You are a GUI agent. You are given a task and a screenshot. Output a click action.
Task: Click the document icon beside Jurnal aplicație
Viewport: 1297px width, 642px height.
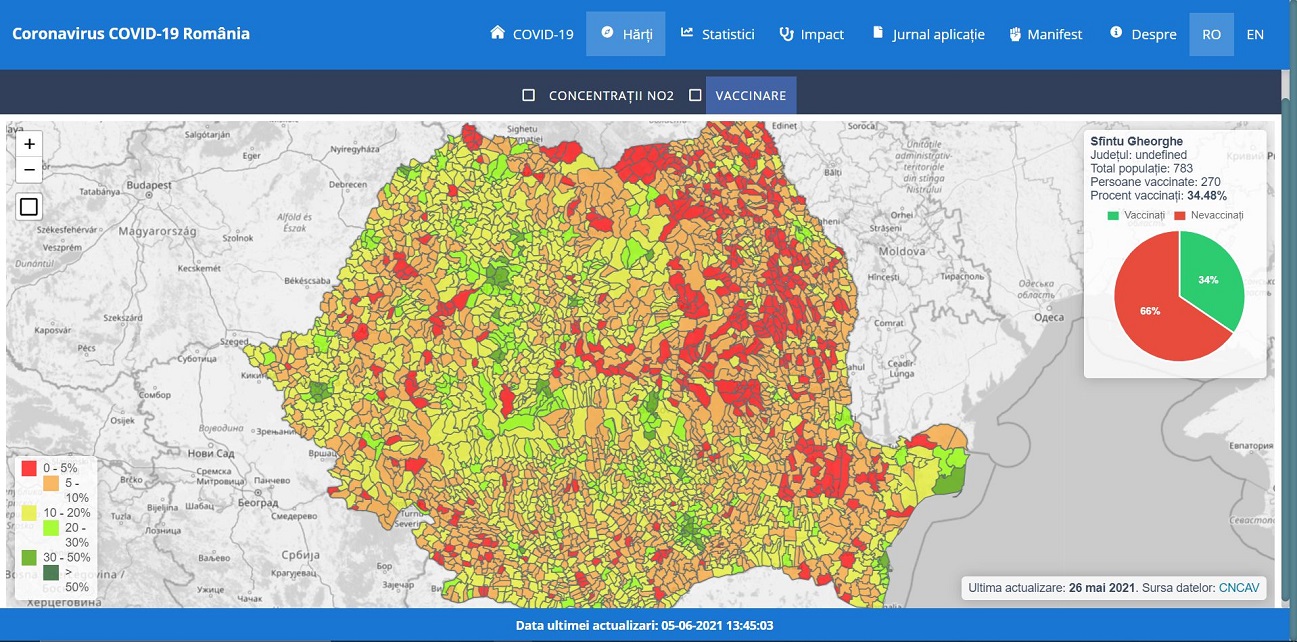[878, 33]
